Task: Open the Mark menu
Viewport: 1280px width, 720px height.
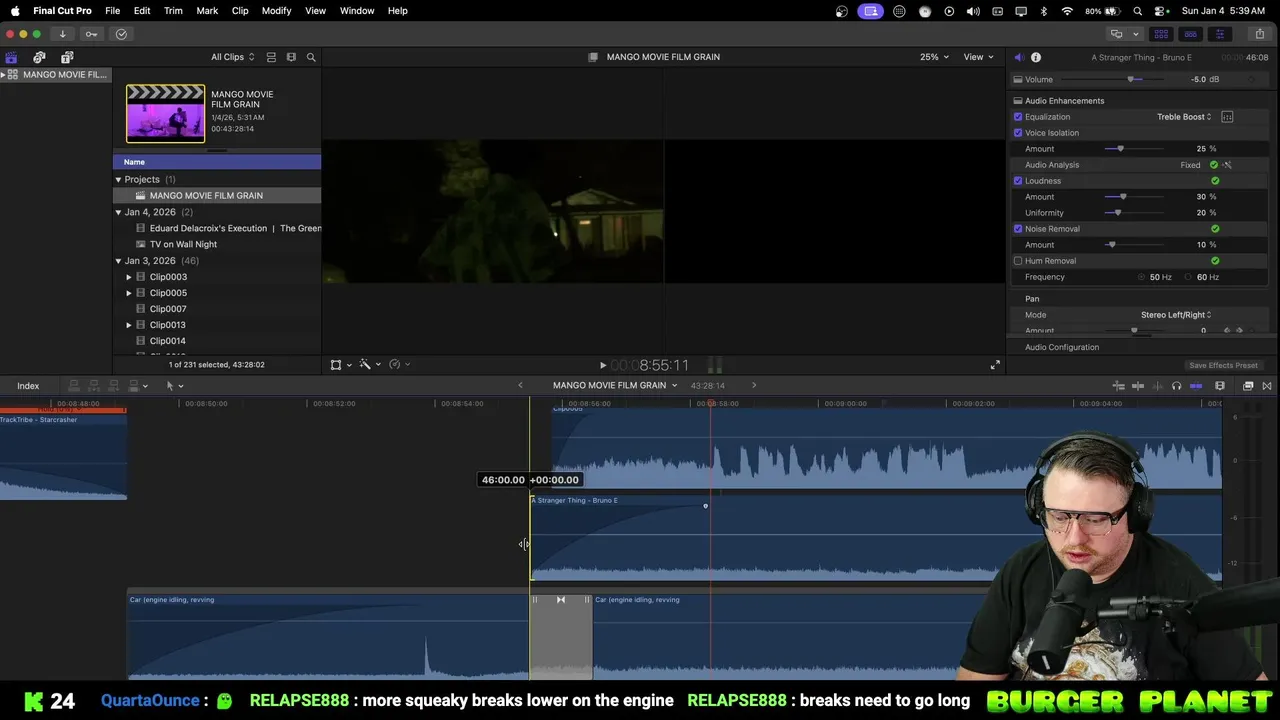Action: click(207, 11)
